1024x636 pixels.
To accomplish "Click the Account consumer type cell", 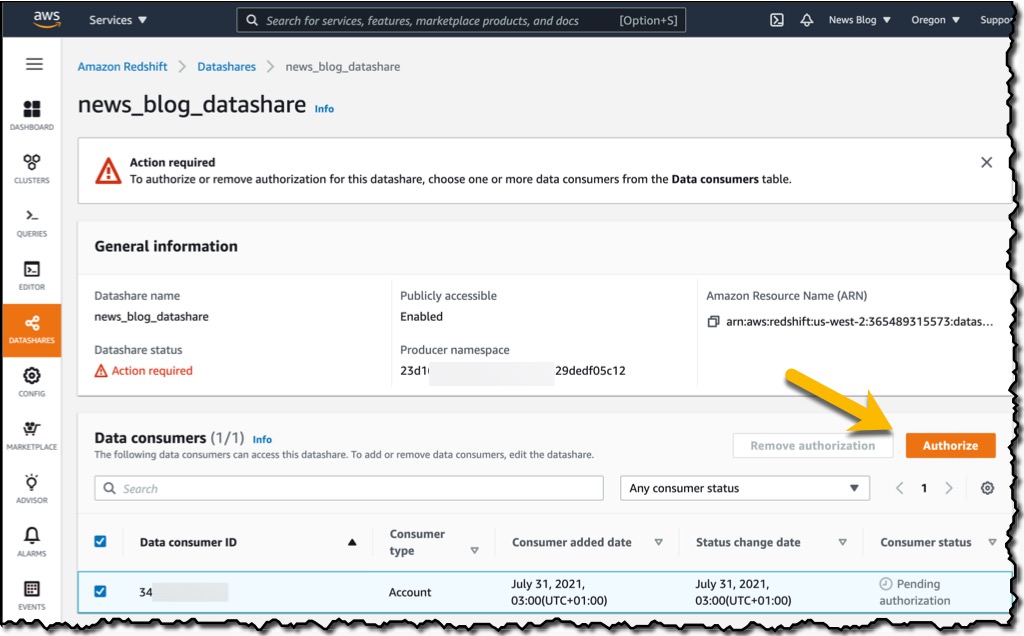I will [409, 592].
